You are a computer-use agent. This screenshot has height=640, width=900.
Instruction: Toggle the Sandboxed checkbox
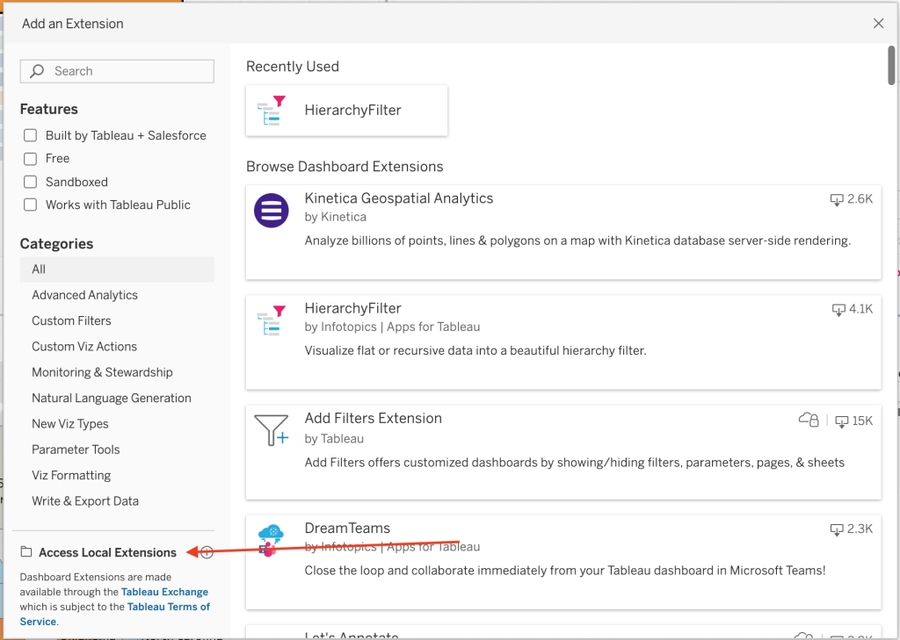coord(30,182)
